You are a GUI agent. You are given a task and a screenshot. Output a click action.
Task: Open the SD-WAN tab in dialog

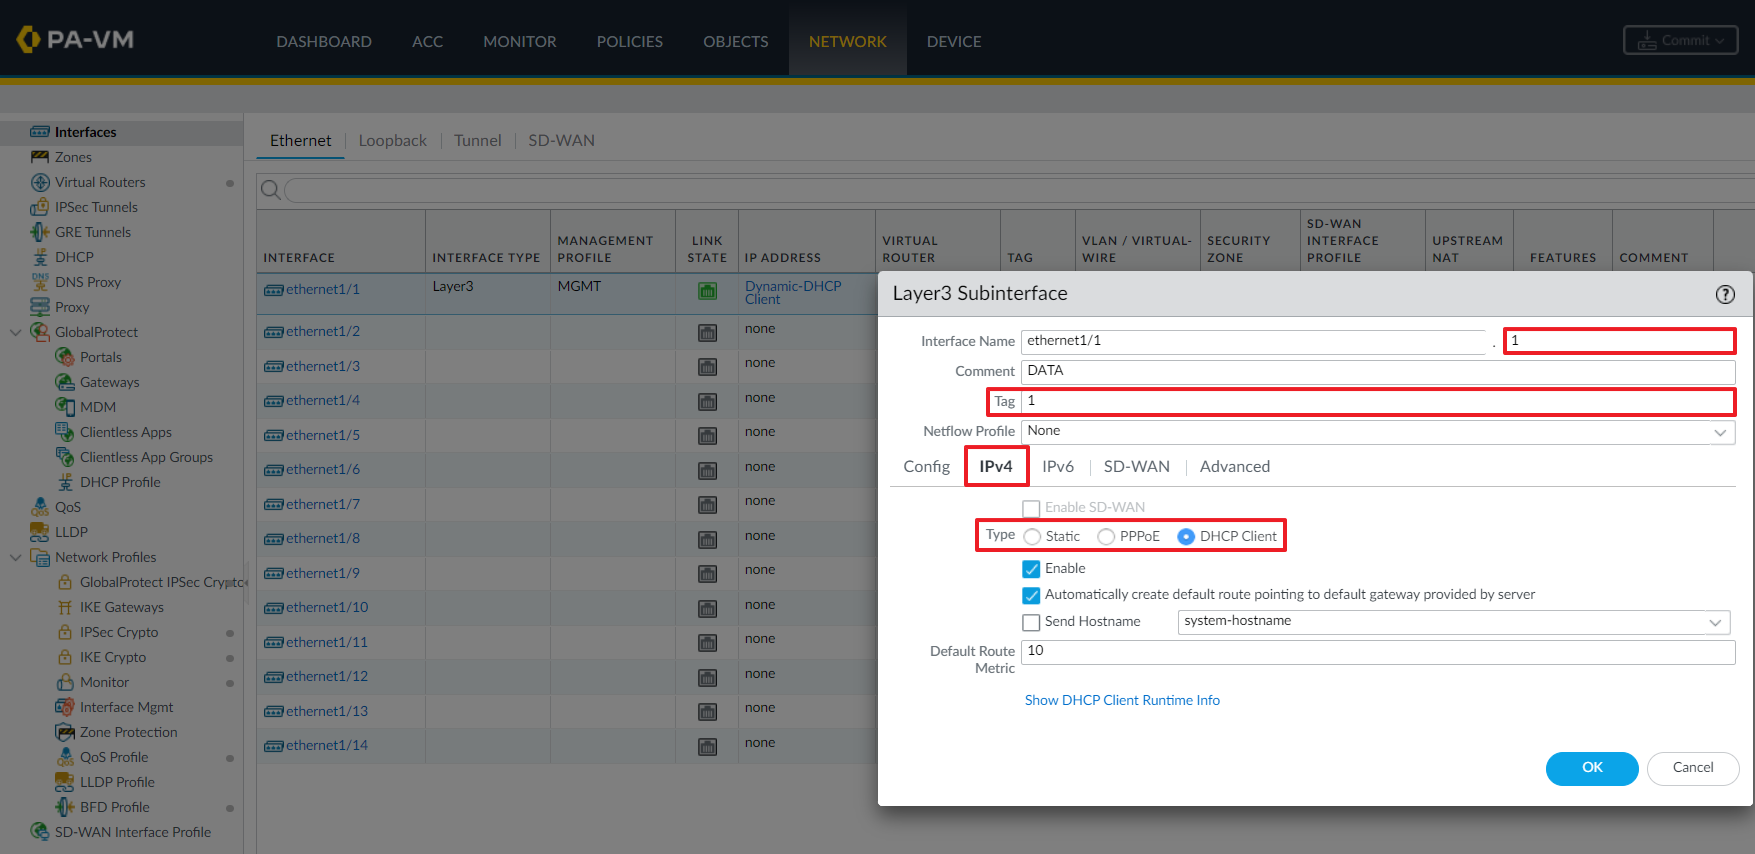(x=1136, y=467)
